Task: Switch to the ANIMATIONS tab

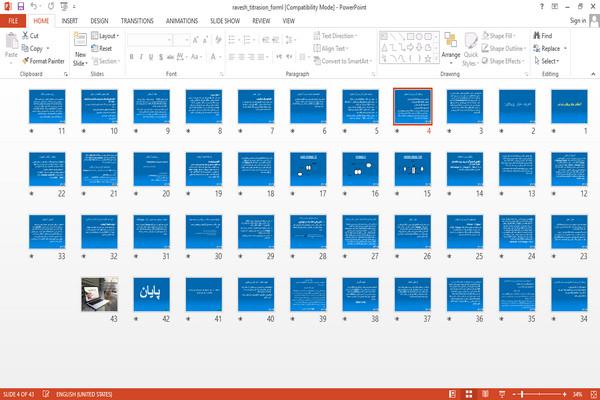Action: [x=182, y=21]
